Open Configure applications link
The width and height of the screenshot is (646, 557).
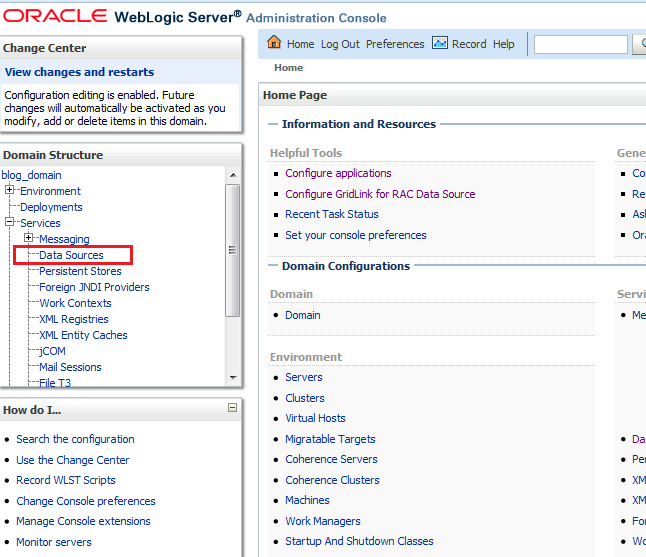[338, 173]
